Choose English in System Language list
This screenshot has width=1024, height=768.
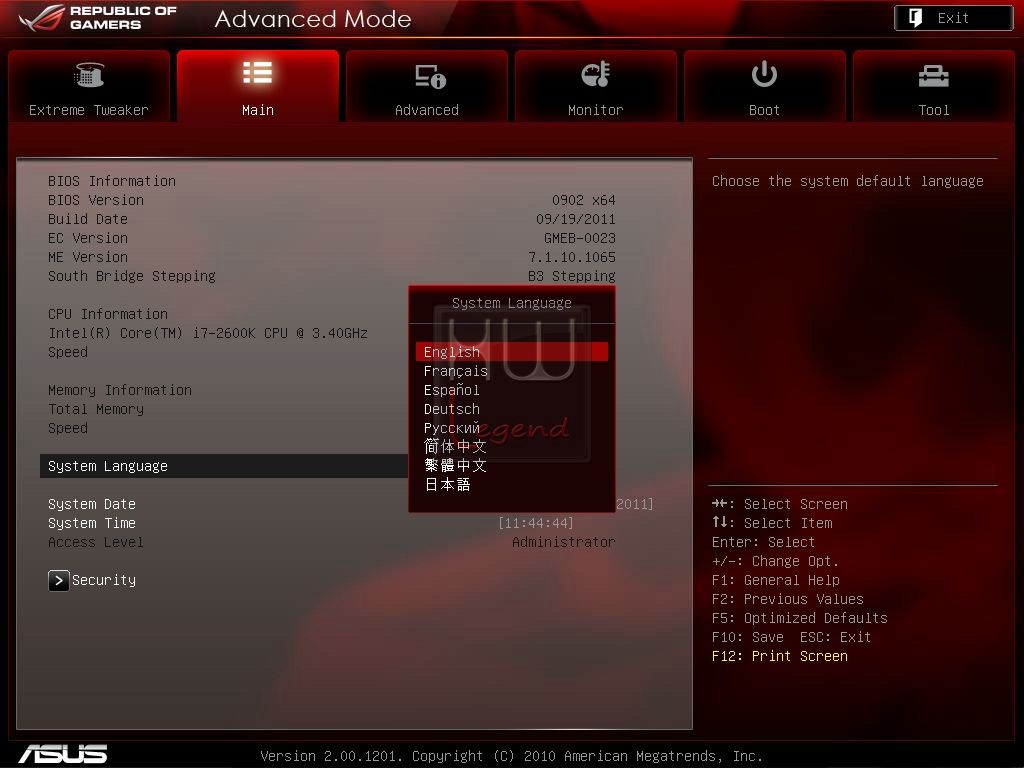511,352
